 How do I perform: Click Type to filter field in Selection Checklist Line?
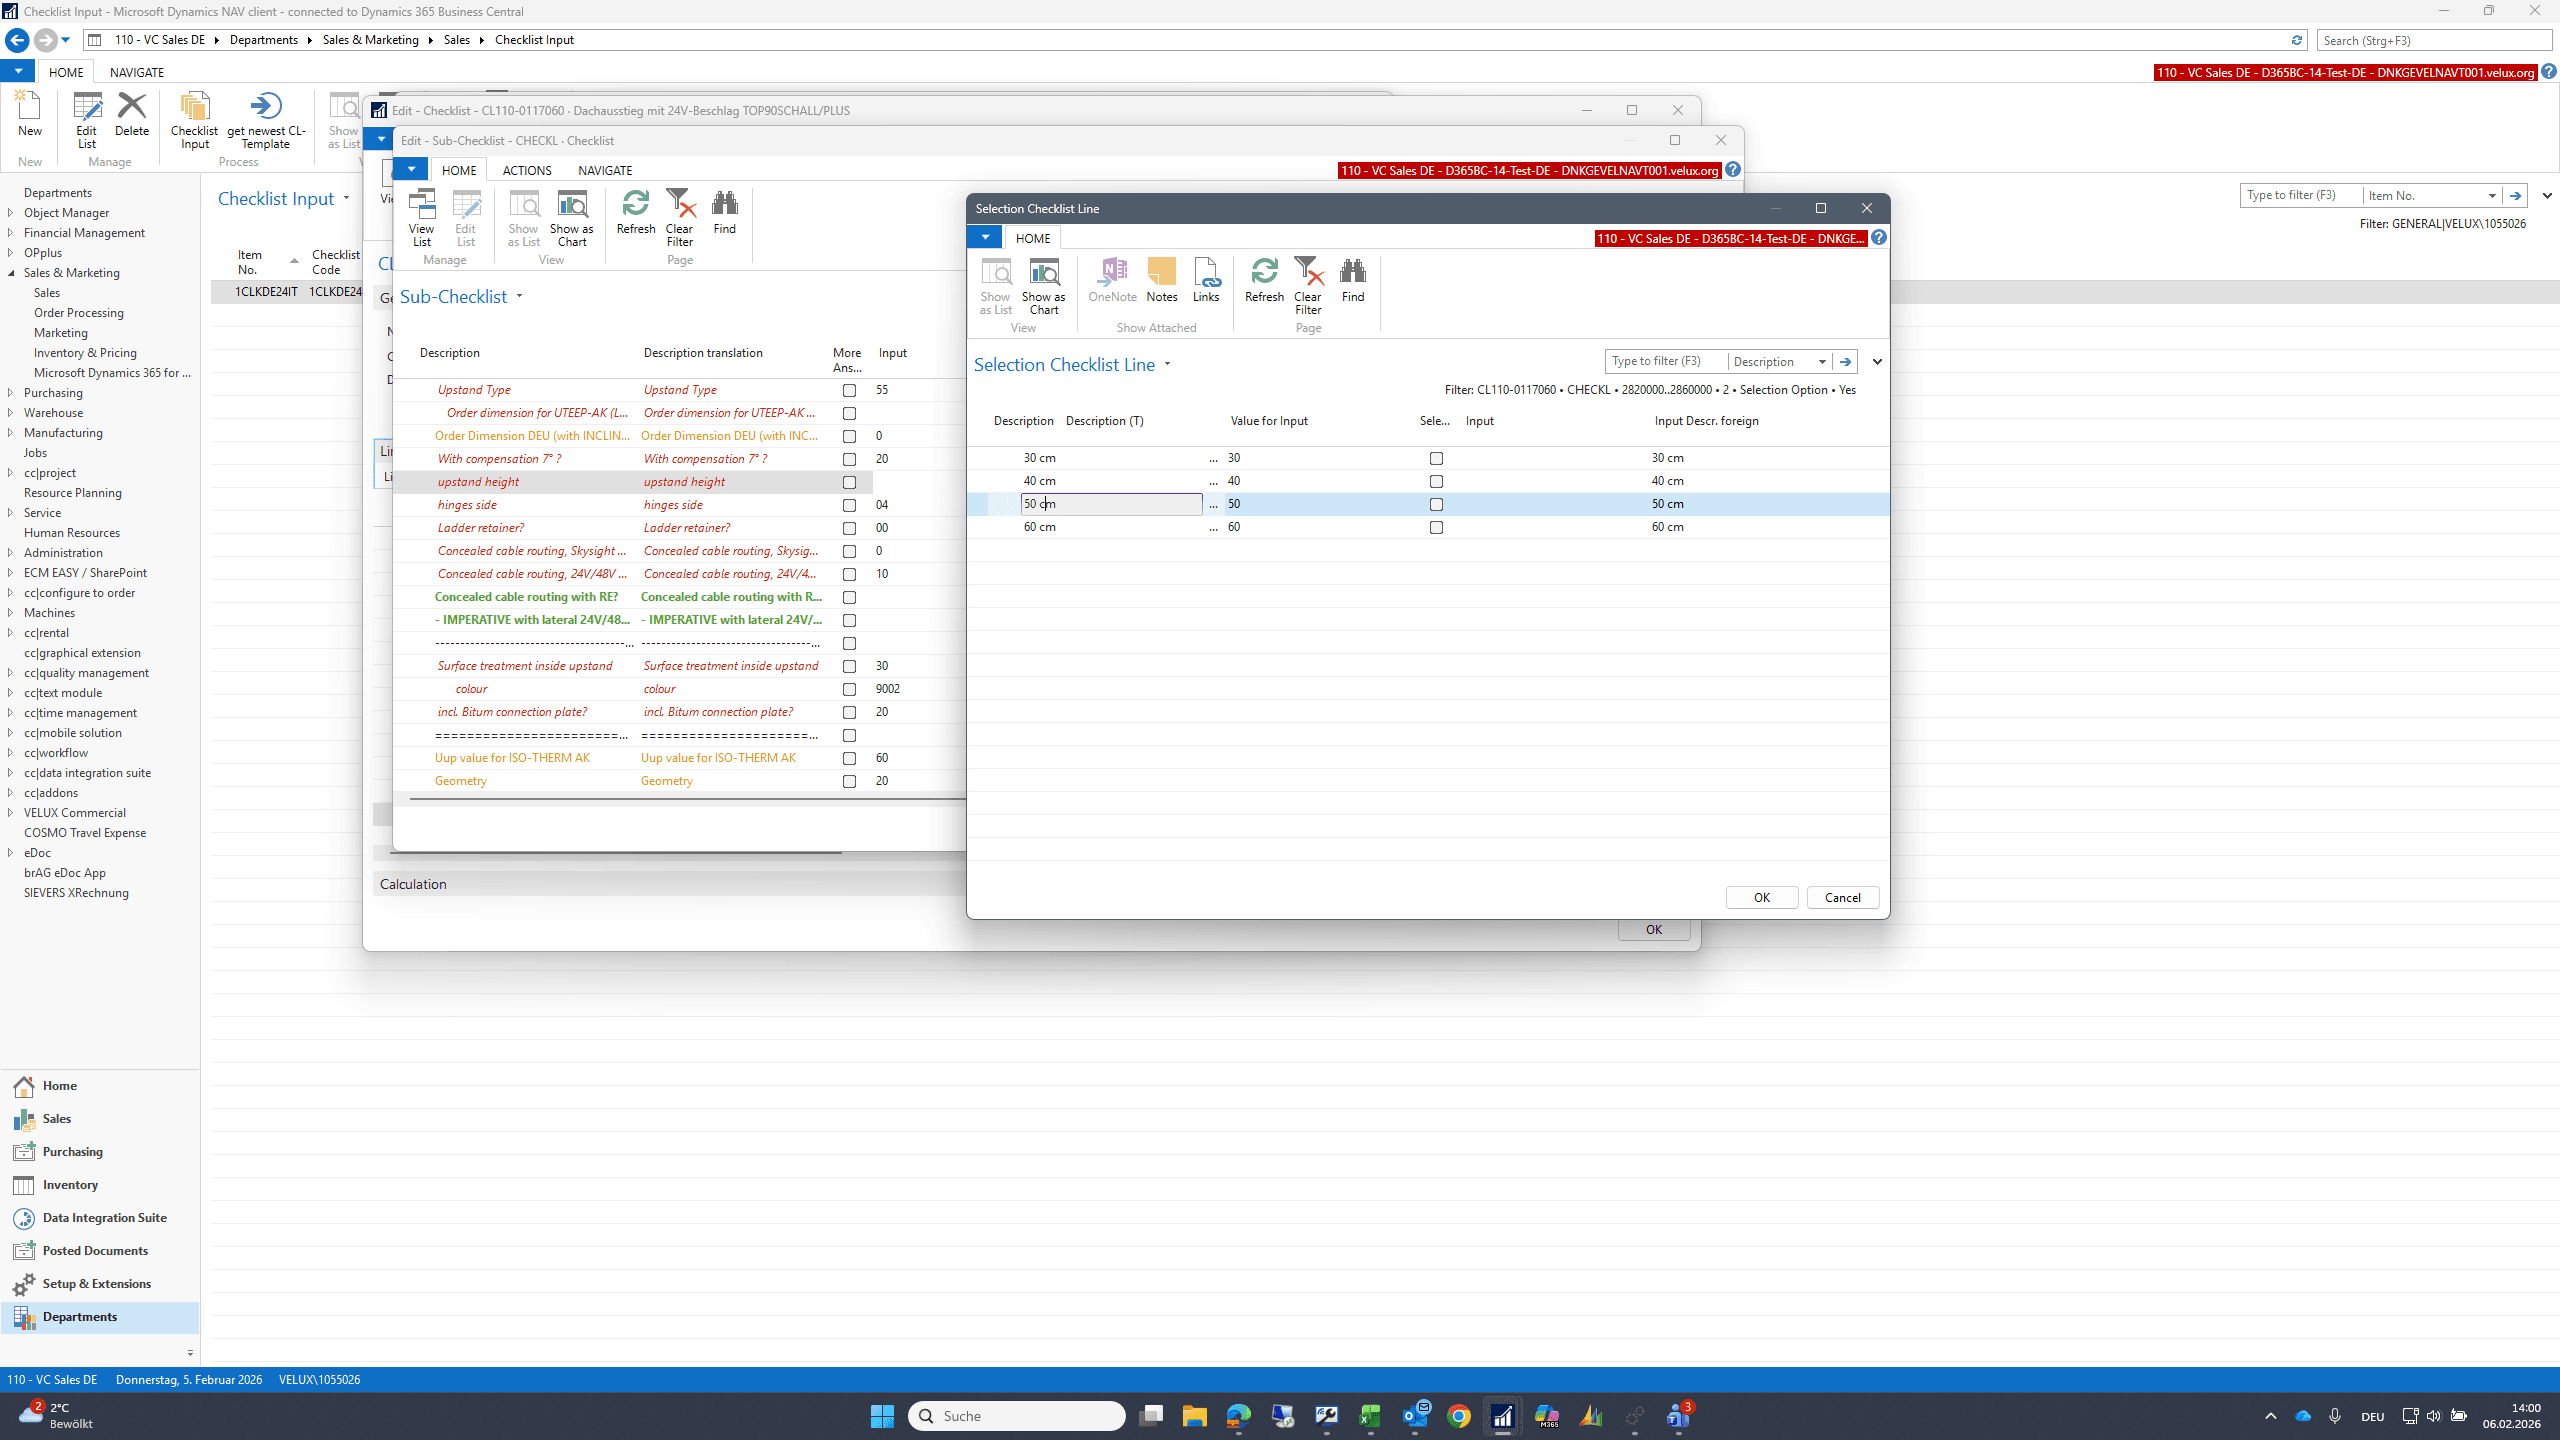(1664, 361)
